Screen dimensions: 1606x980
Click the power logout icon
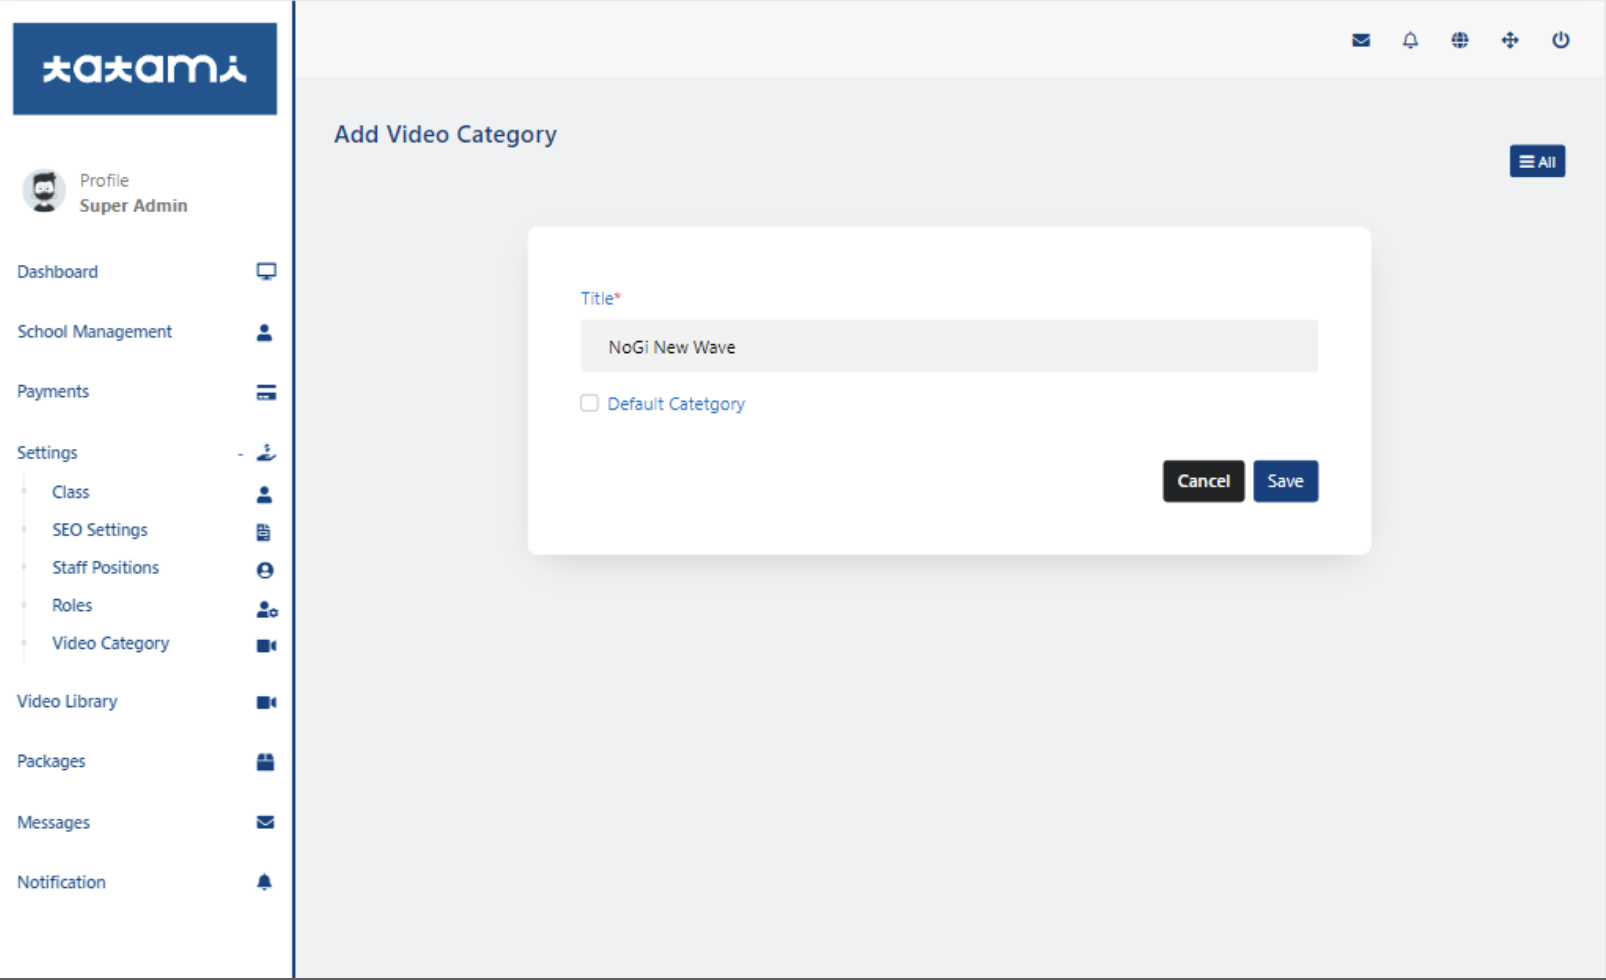pos(1560,40)
